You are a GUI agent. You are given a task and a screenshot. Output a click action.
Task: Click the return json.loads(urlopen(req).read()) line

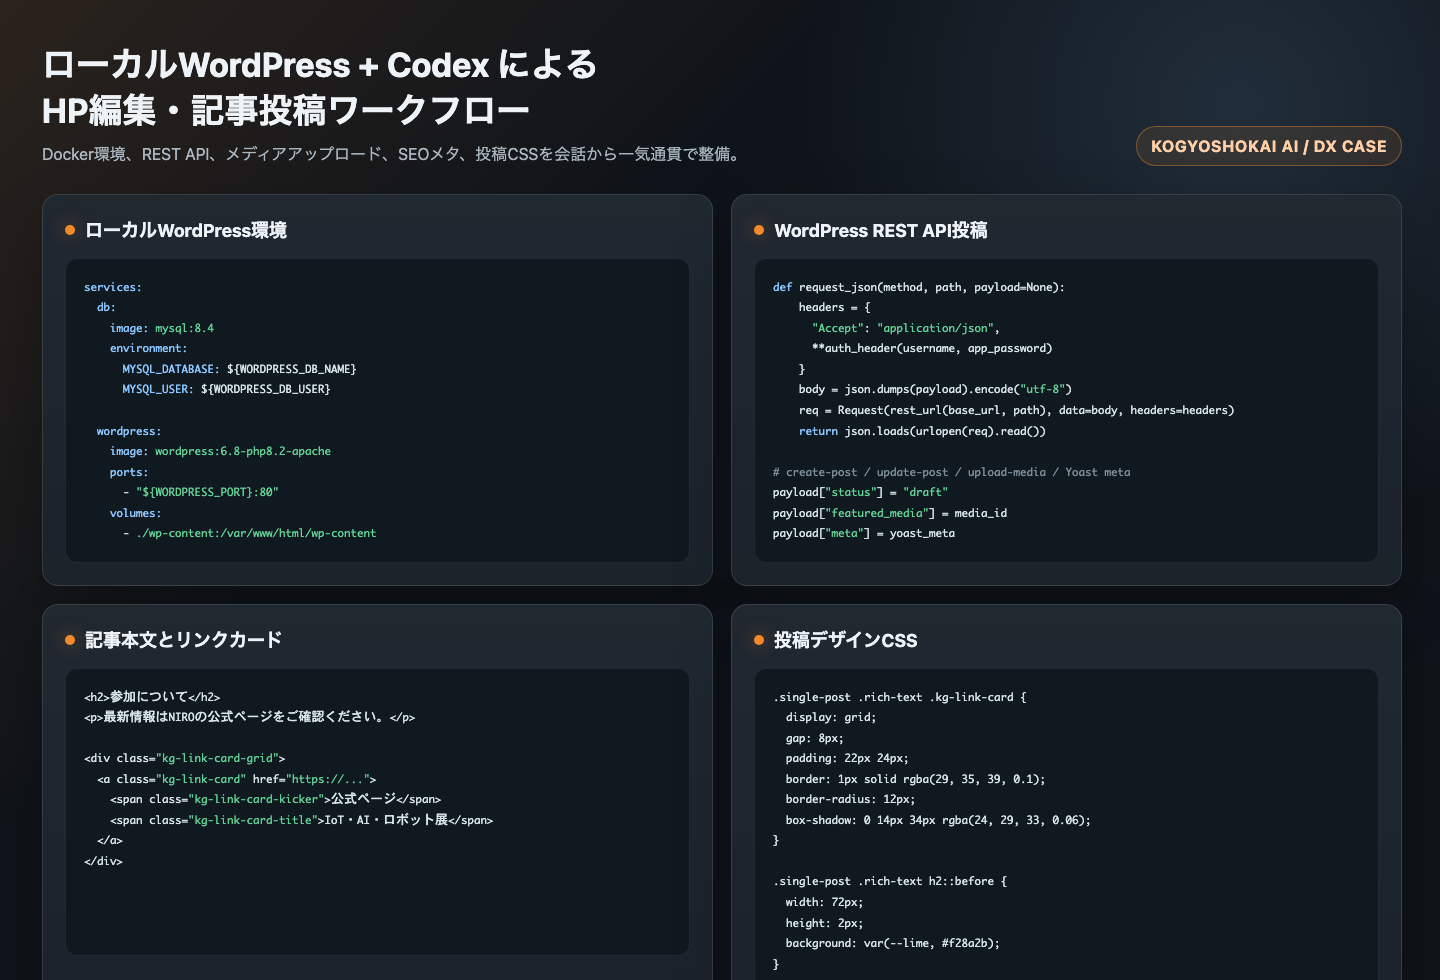point(922,431)
